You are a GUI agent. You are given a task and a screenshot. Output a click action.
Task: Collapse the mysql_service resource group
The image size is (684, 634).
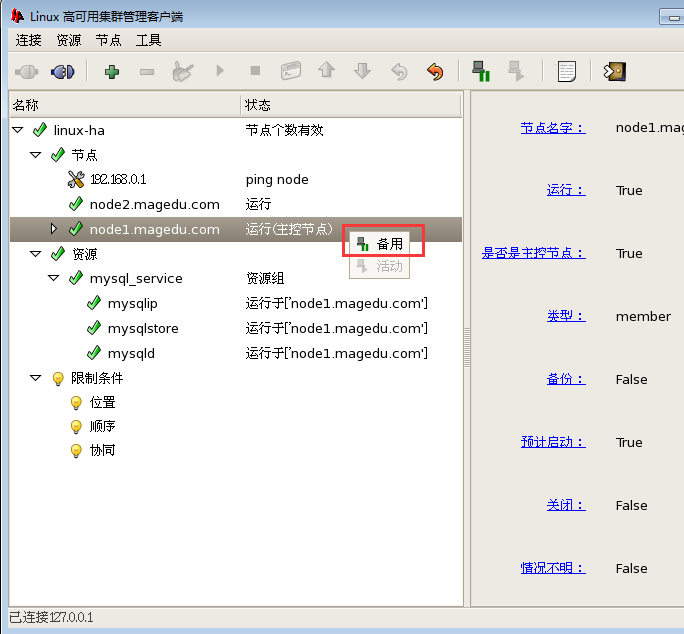point(54,279)
